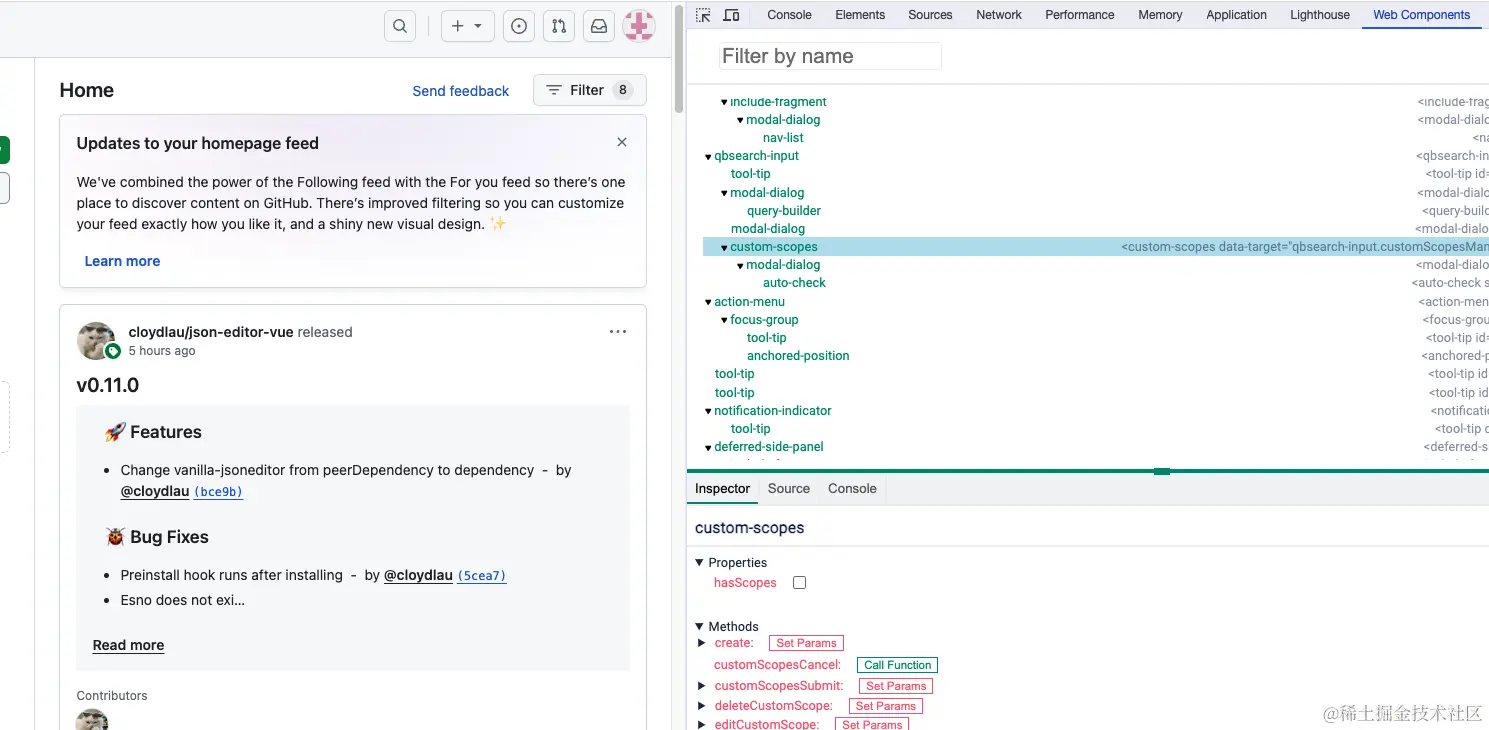Switch to the Elements tab
The height and width of the screenshot is (730, 1489).
click(x=860, y=15)
